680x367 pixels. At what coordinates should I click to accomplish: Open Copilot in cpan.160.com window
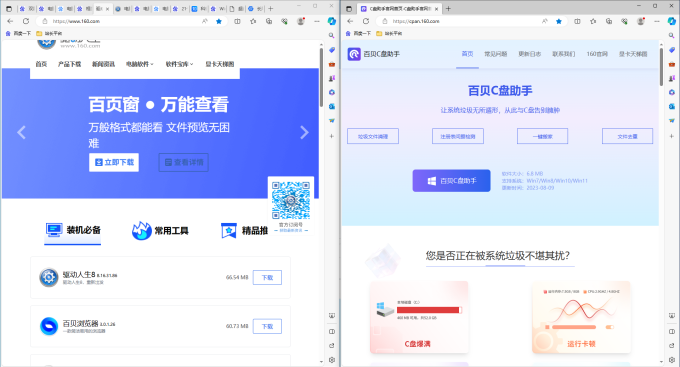[671, 21]
